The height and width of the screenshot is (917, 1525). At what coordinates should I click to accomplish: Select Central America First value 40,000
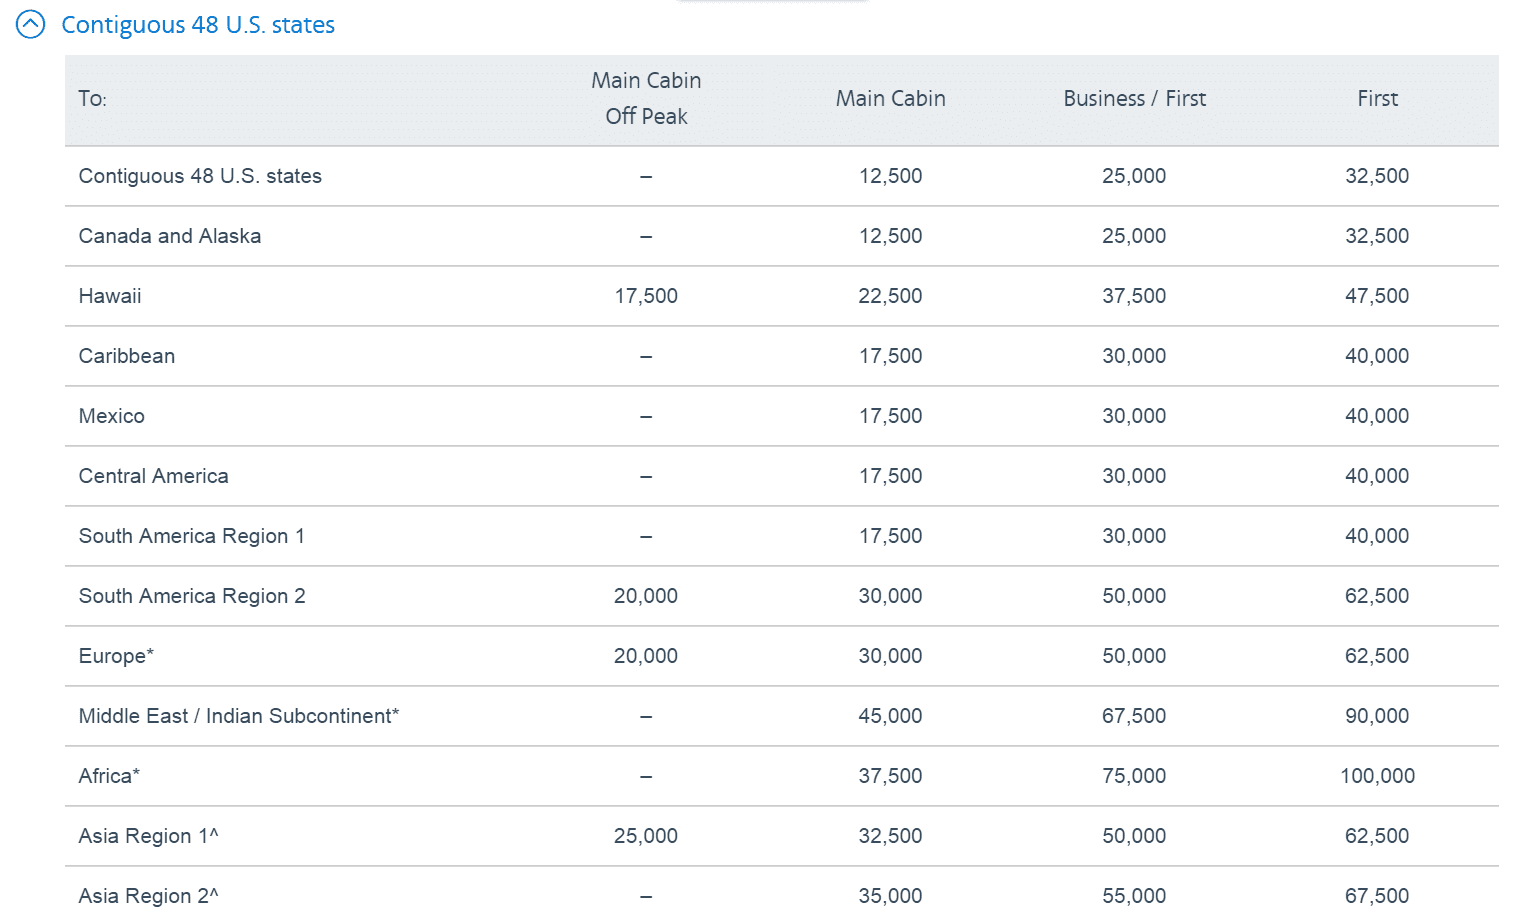(1377, 476)
